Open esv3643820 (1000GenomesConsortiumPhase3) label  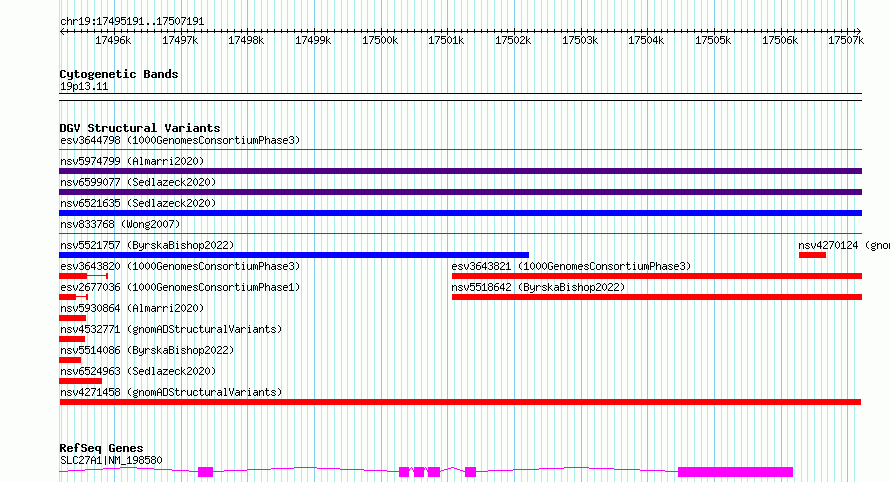click(180, 266)
